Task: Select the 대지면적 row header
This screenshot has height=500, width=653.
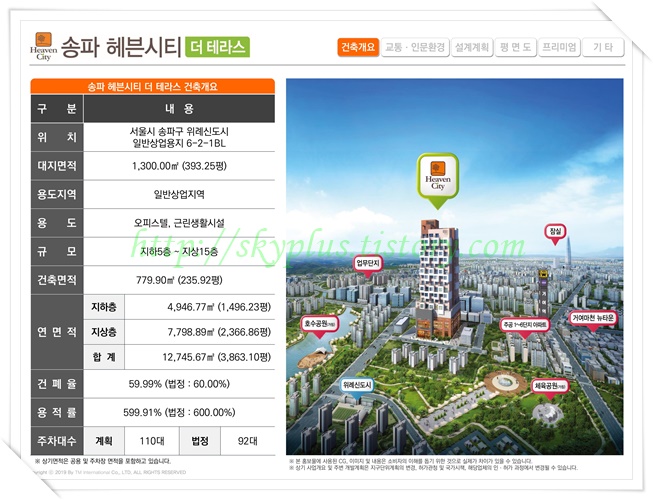Action: coord(57,166)
